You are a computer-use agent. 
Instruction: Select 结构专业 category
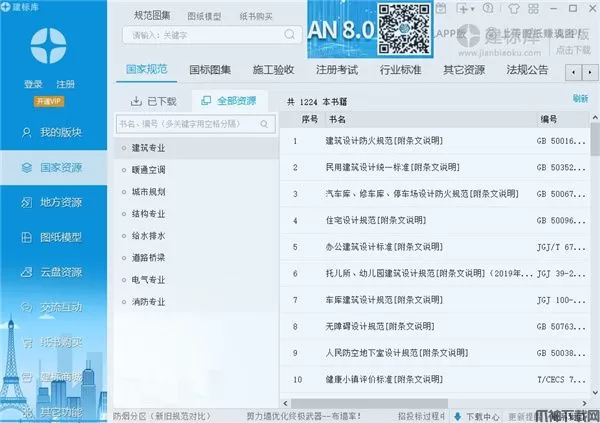196,214
